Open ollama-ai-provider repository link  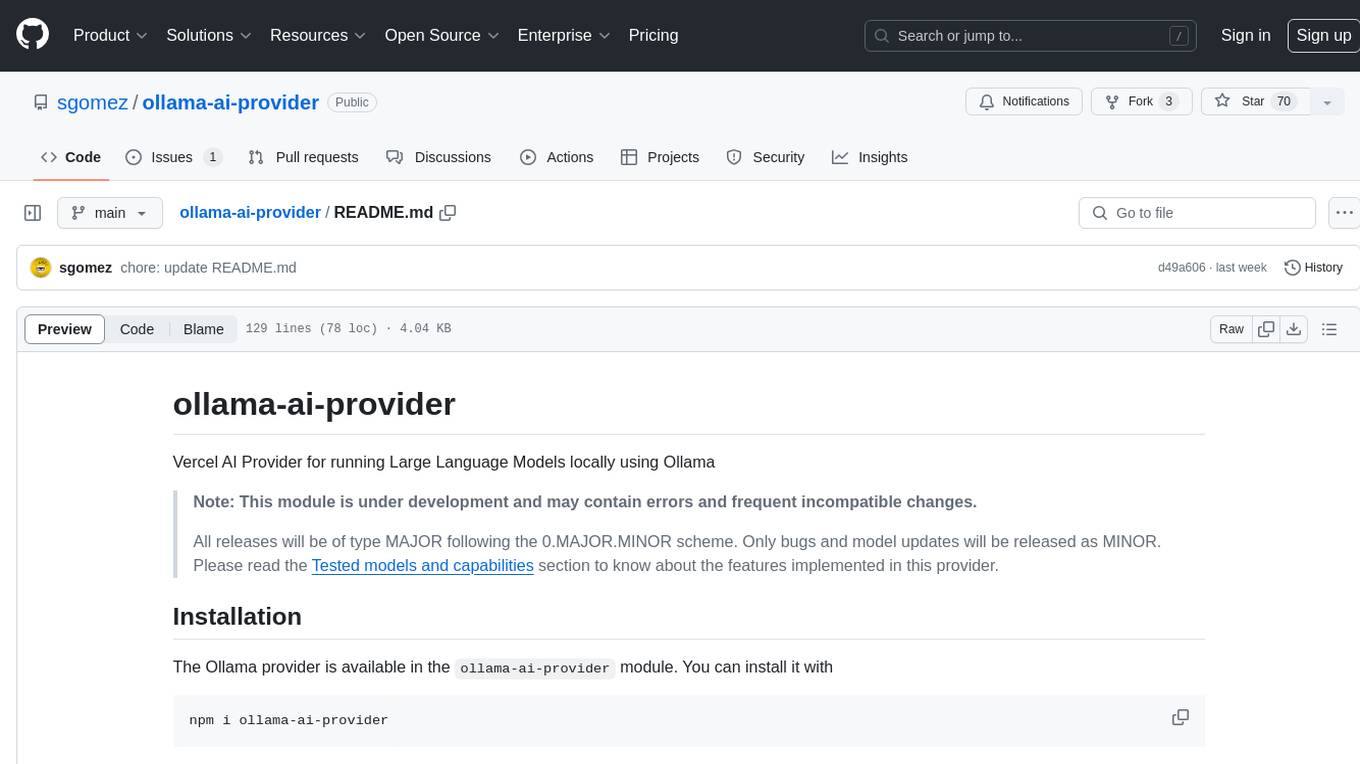point(230,102)
